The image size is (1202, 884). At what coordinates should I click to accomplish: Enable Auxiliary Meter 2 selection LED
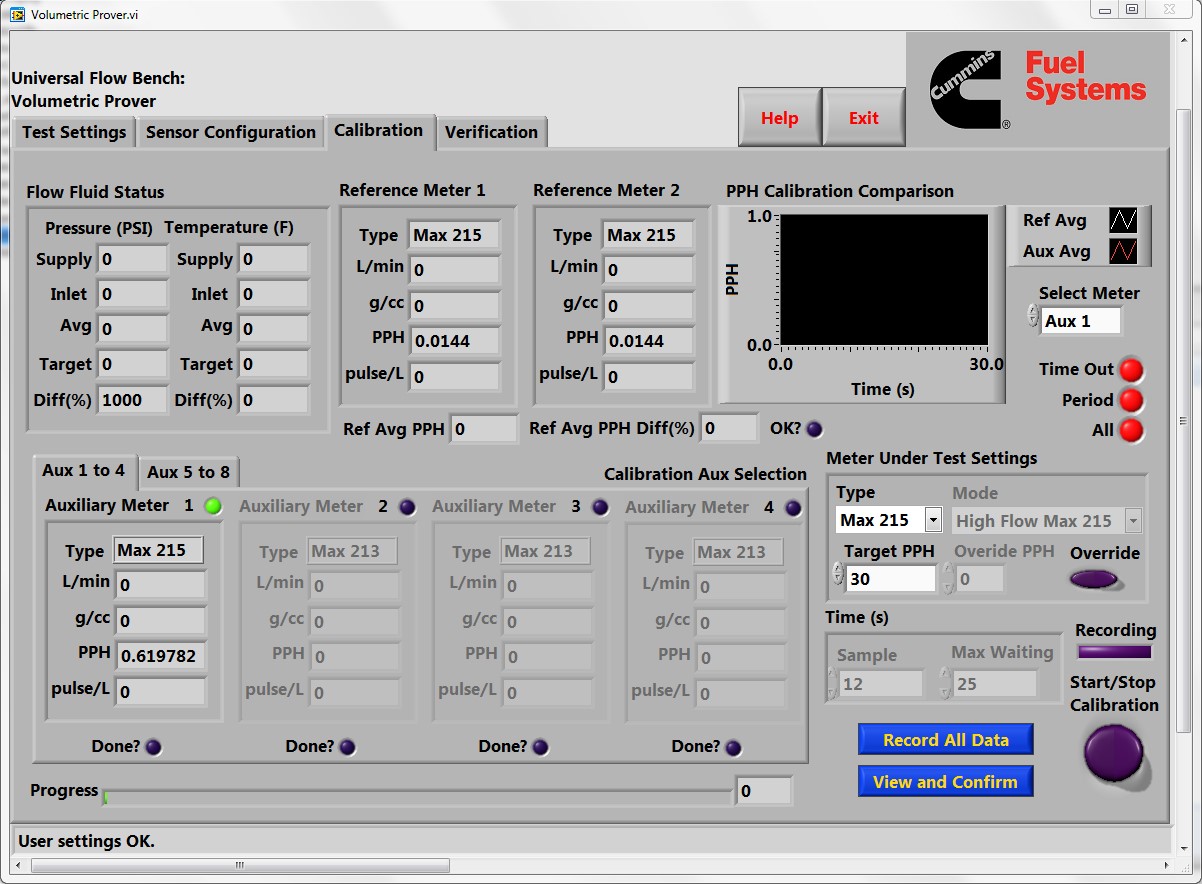(407, 507)
